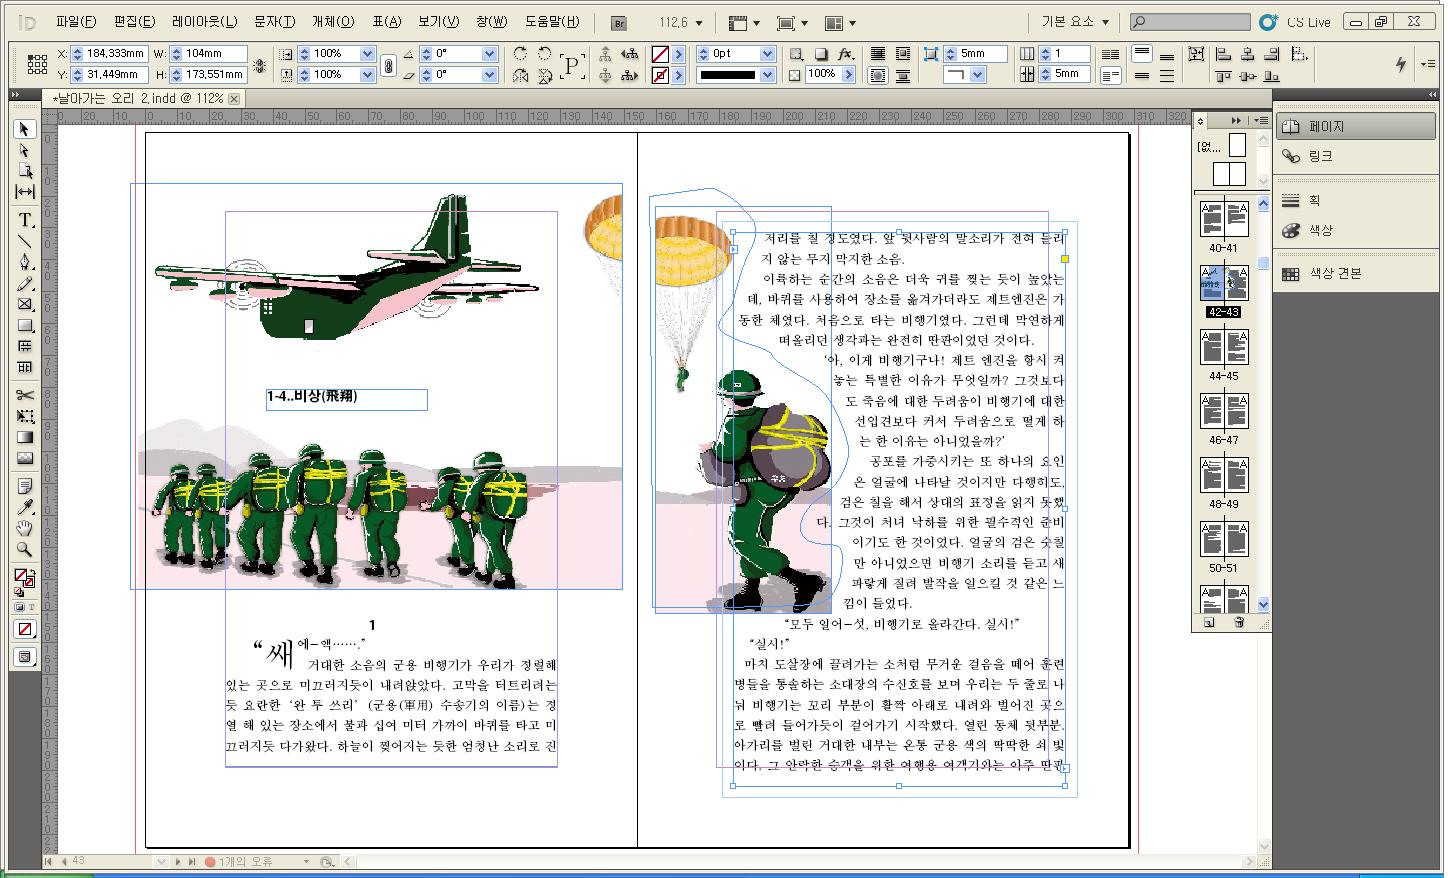Open the 문자(T) menu

(x=274, y=22)
